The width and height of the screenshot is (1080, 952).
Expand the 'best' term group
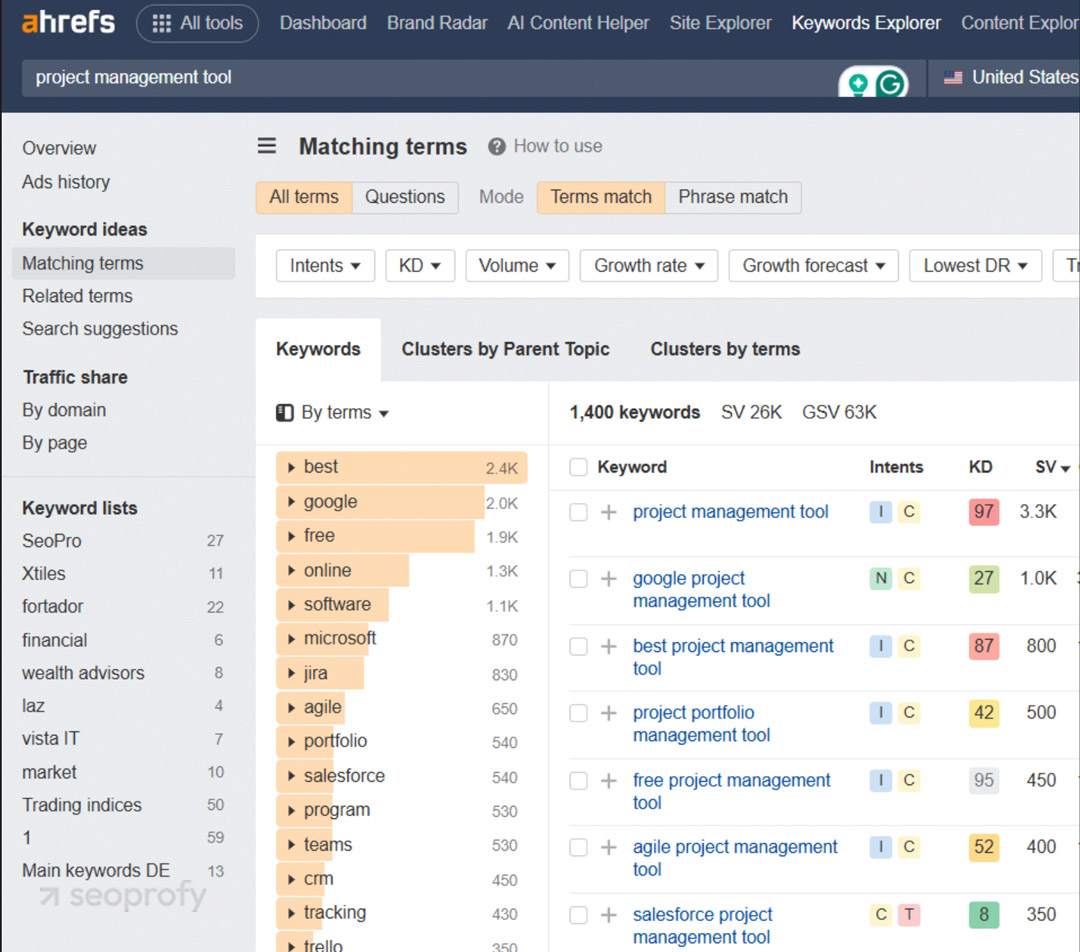(291, 467)
